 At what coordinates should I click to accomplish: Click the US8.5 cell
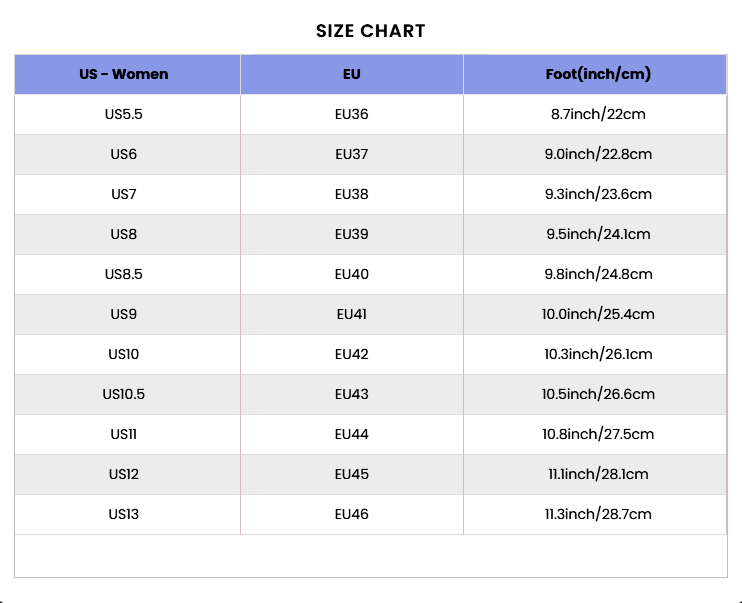pyautogui.click(x=124, y=274)
